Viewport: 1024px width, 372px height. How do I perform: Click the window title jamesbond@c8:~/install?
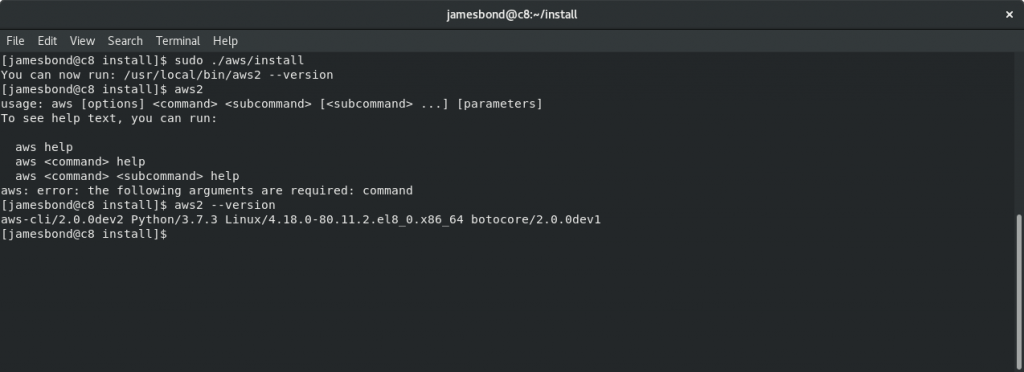(512, 14)
